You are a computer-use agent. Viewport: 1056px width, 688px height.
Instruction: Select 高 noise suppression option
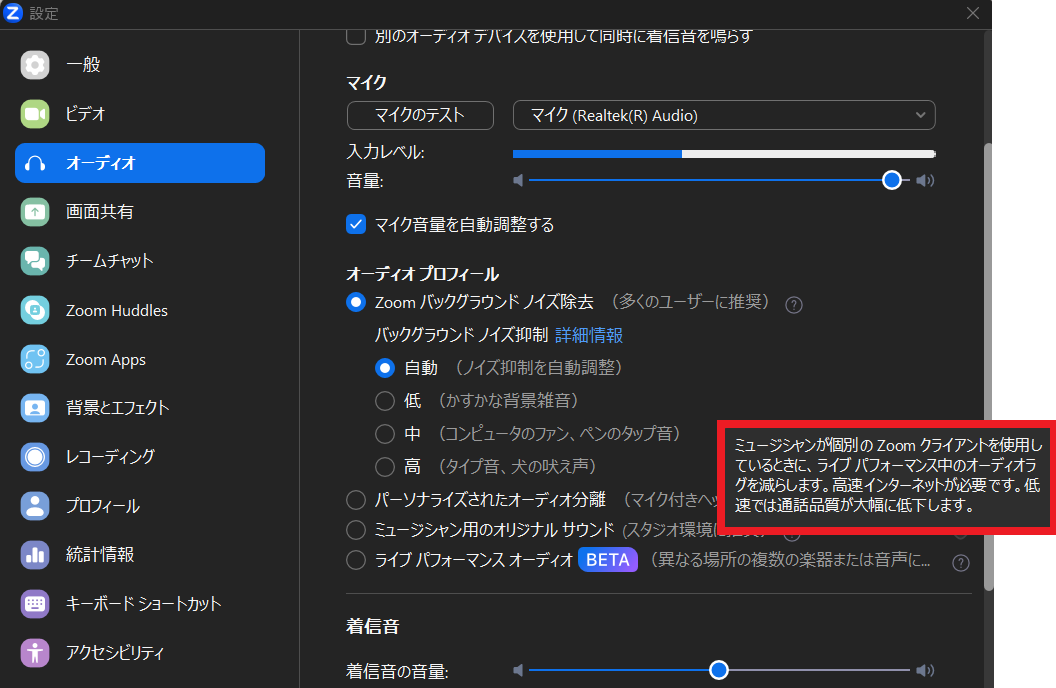click(385, 467)
